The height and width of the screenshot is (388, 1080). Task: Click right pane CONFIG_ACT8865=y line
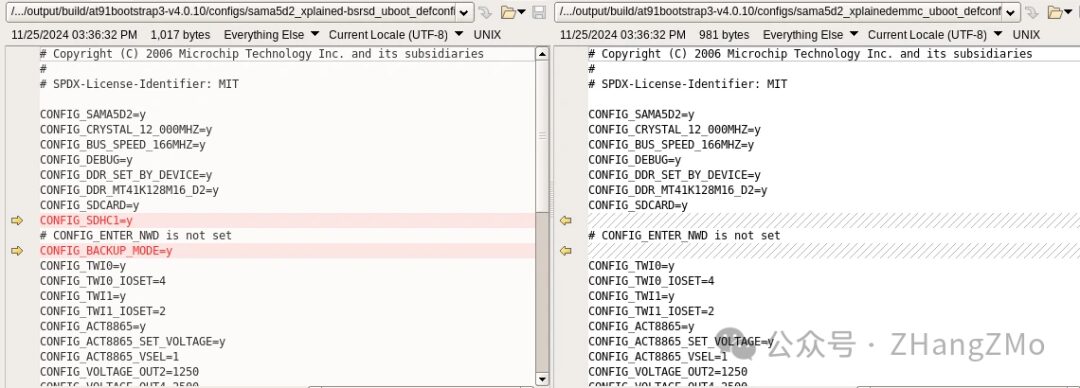point(641,327)
